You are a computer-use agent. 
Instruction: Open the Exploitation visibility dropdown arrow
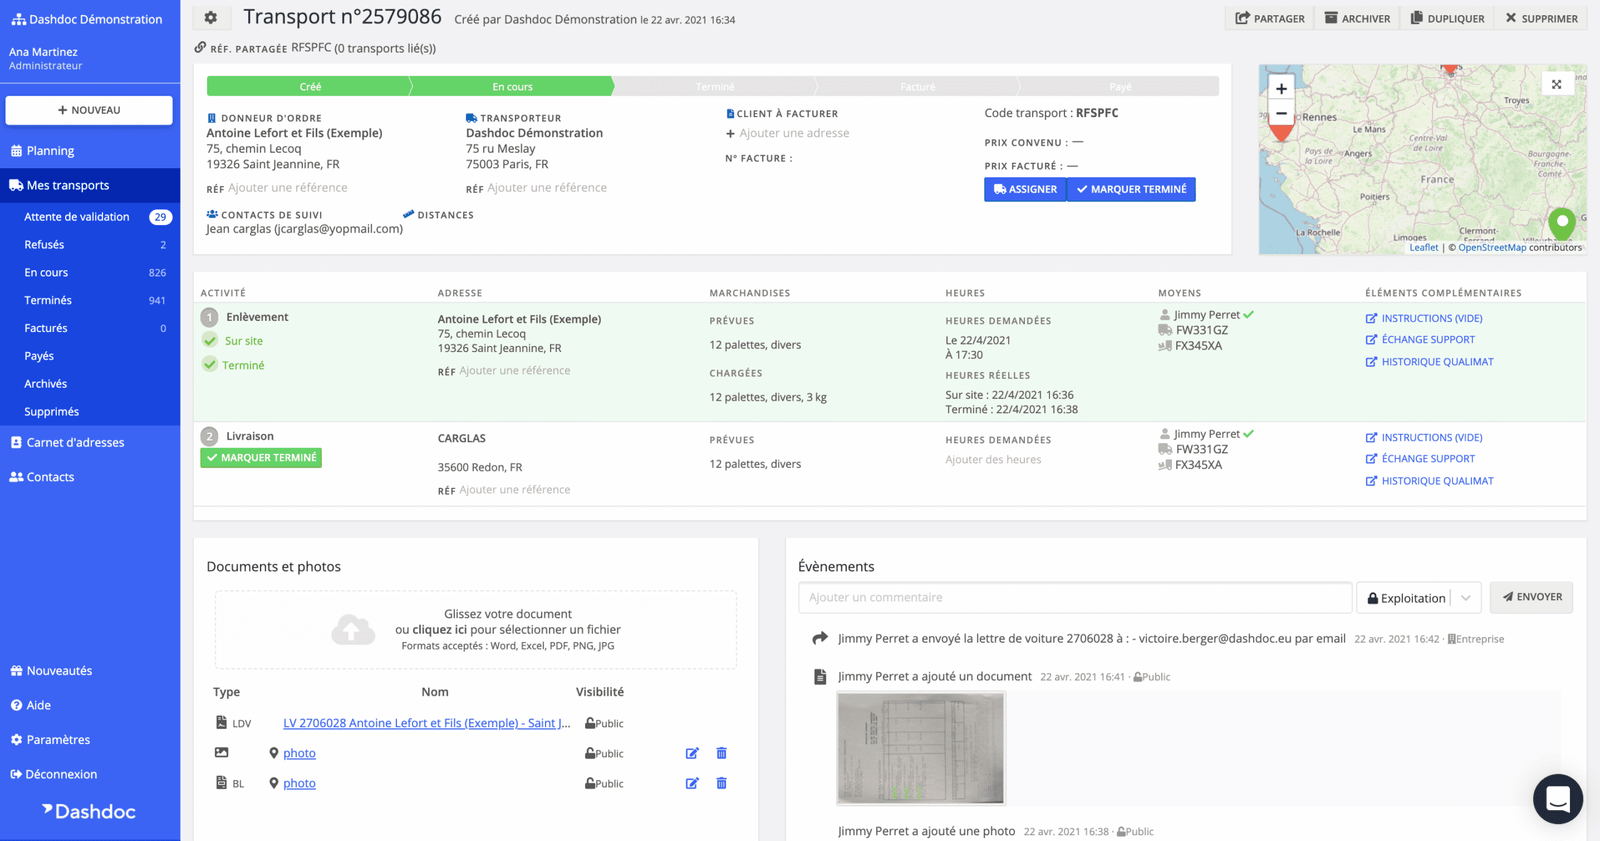[1465, 598]
